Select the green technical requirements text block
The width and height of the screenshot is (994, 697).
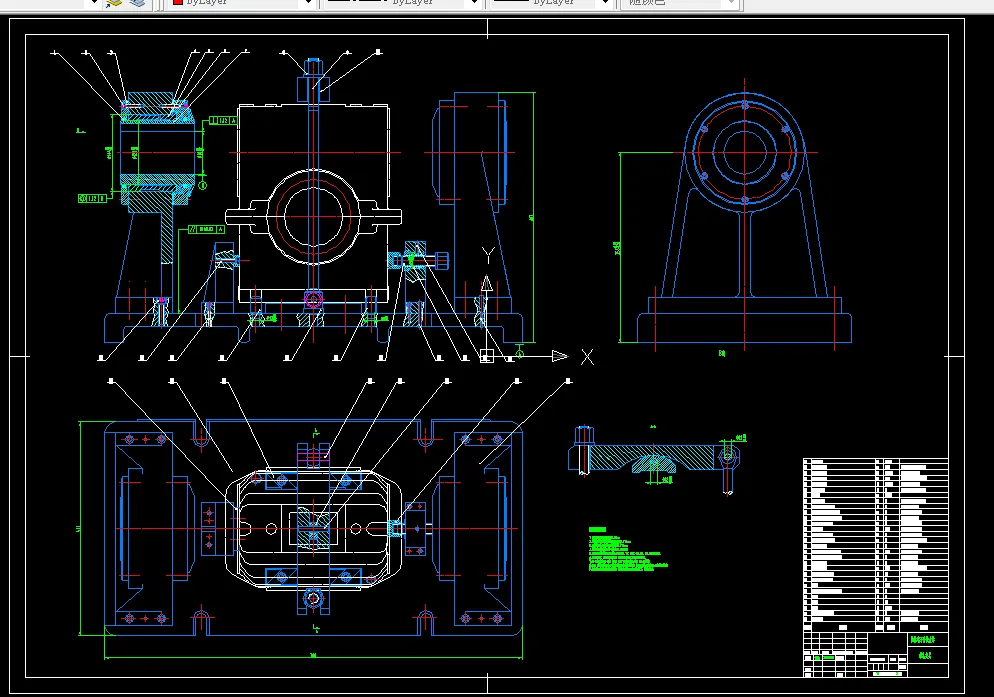(627, 550)
